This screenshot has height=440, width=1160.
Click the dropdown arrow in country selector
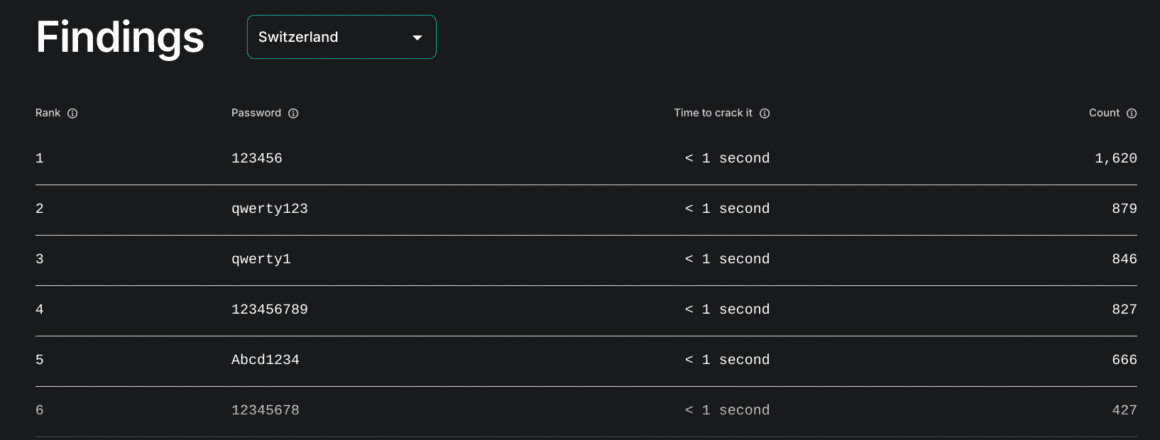(x=417, y=37)
